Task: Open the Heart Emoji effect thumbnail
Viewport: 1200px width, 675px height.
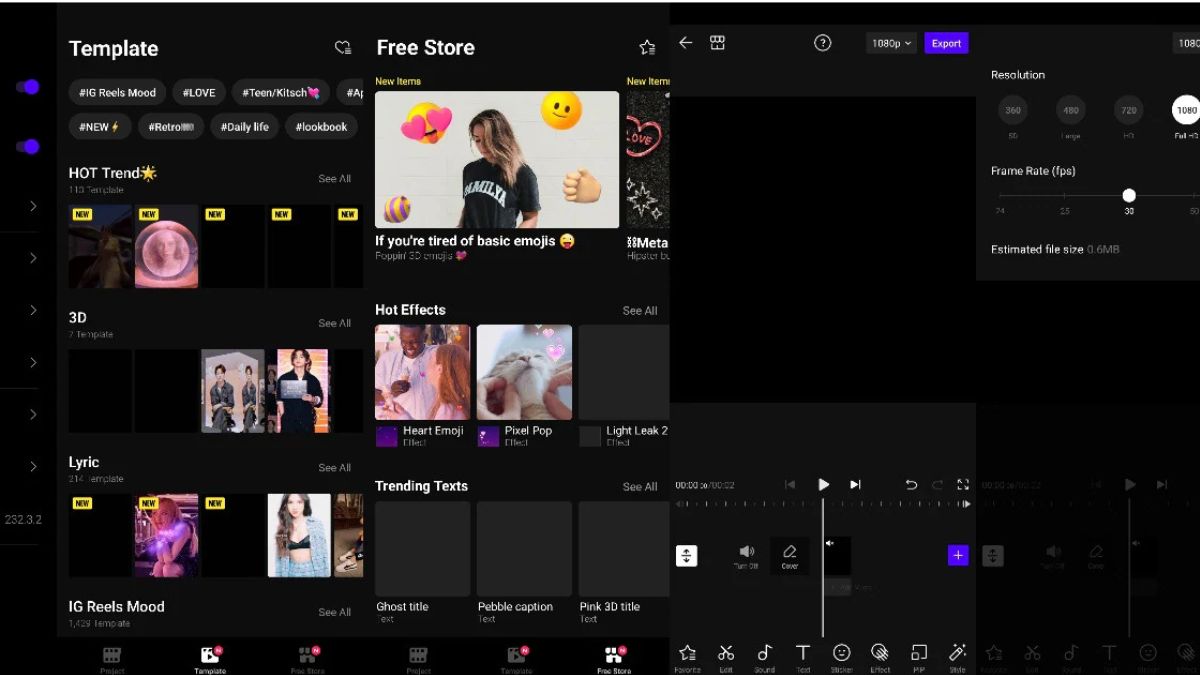Action: coord(422,372)
